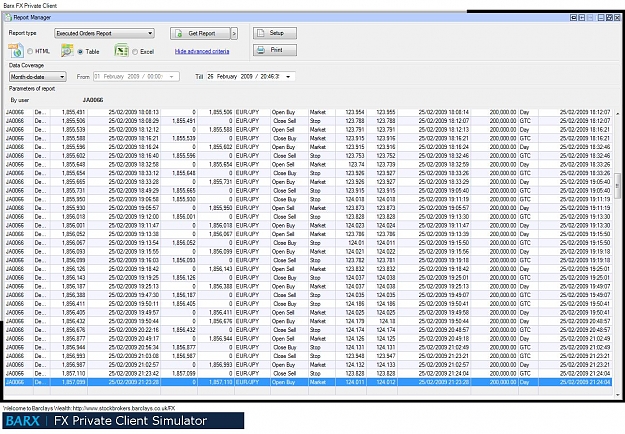Click cell 25/02/2009 19:06:58
The height and width of the screenshot is (434, 625).
[x=134, y=199]
